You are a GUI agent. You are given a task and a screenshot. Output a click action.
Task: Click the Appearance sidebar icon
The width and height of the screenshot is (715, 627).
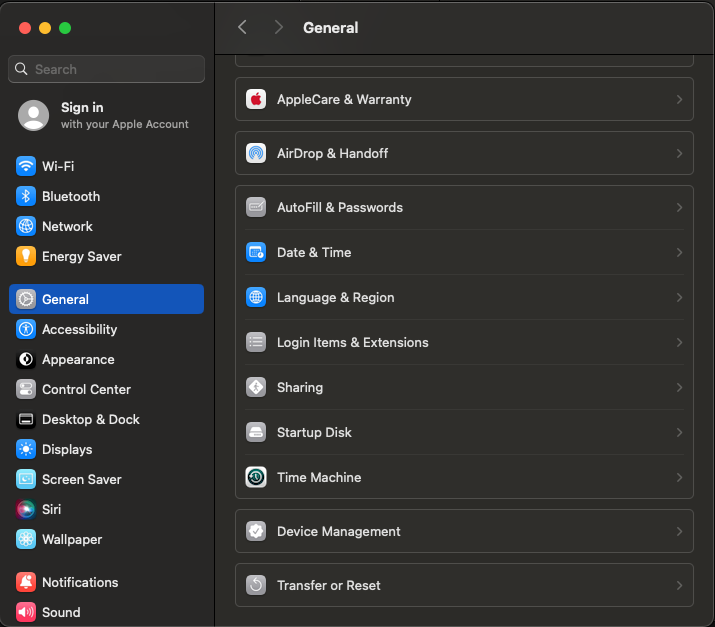point(26,359)
